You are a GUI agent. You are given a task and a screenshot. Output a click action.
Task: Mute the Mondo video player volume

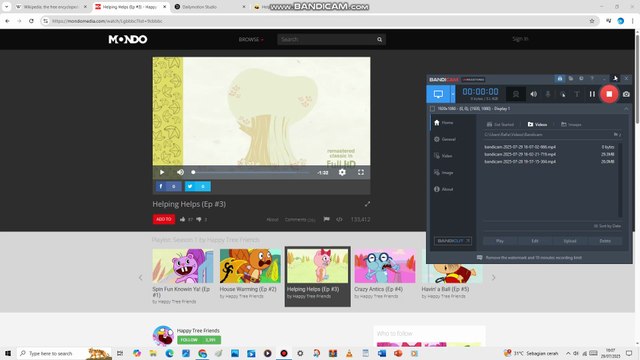(180, 172)
